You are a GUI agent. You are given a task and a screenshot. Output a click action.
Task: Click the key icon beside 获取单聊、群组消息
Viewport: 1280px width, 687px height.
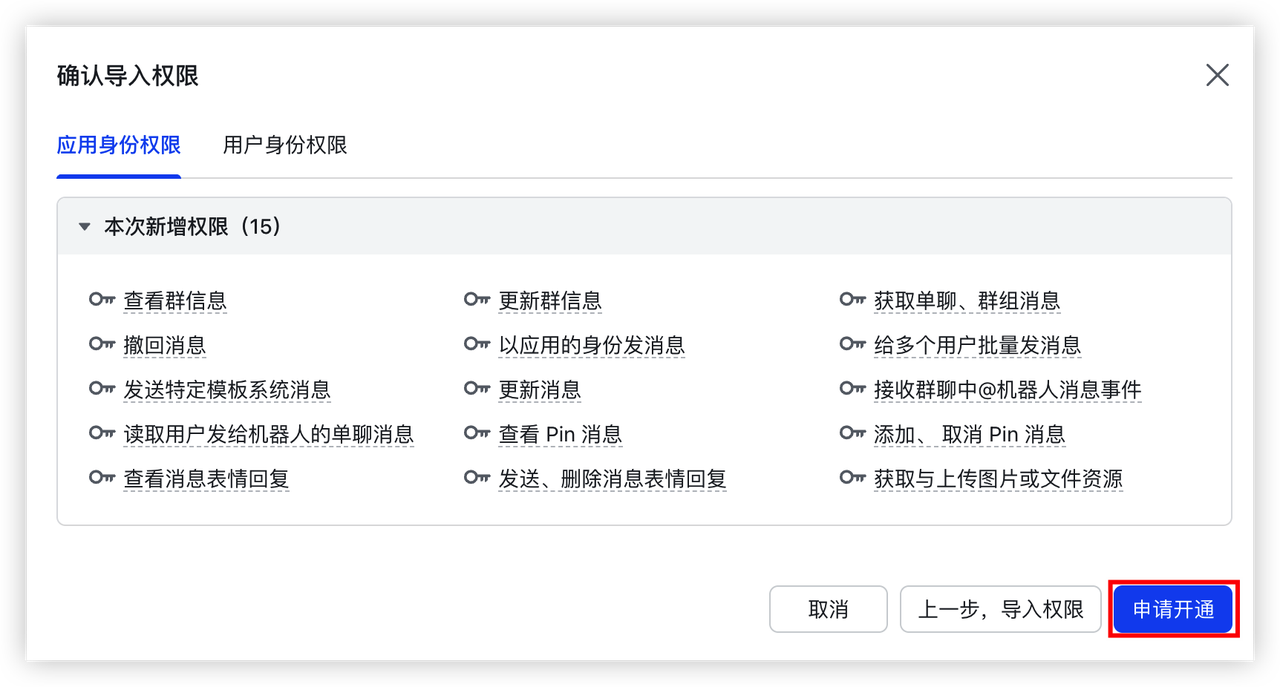click(x=852, y=299)
